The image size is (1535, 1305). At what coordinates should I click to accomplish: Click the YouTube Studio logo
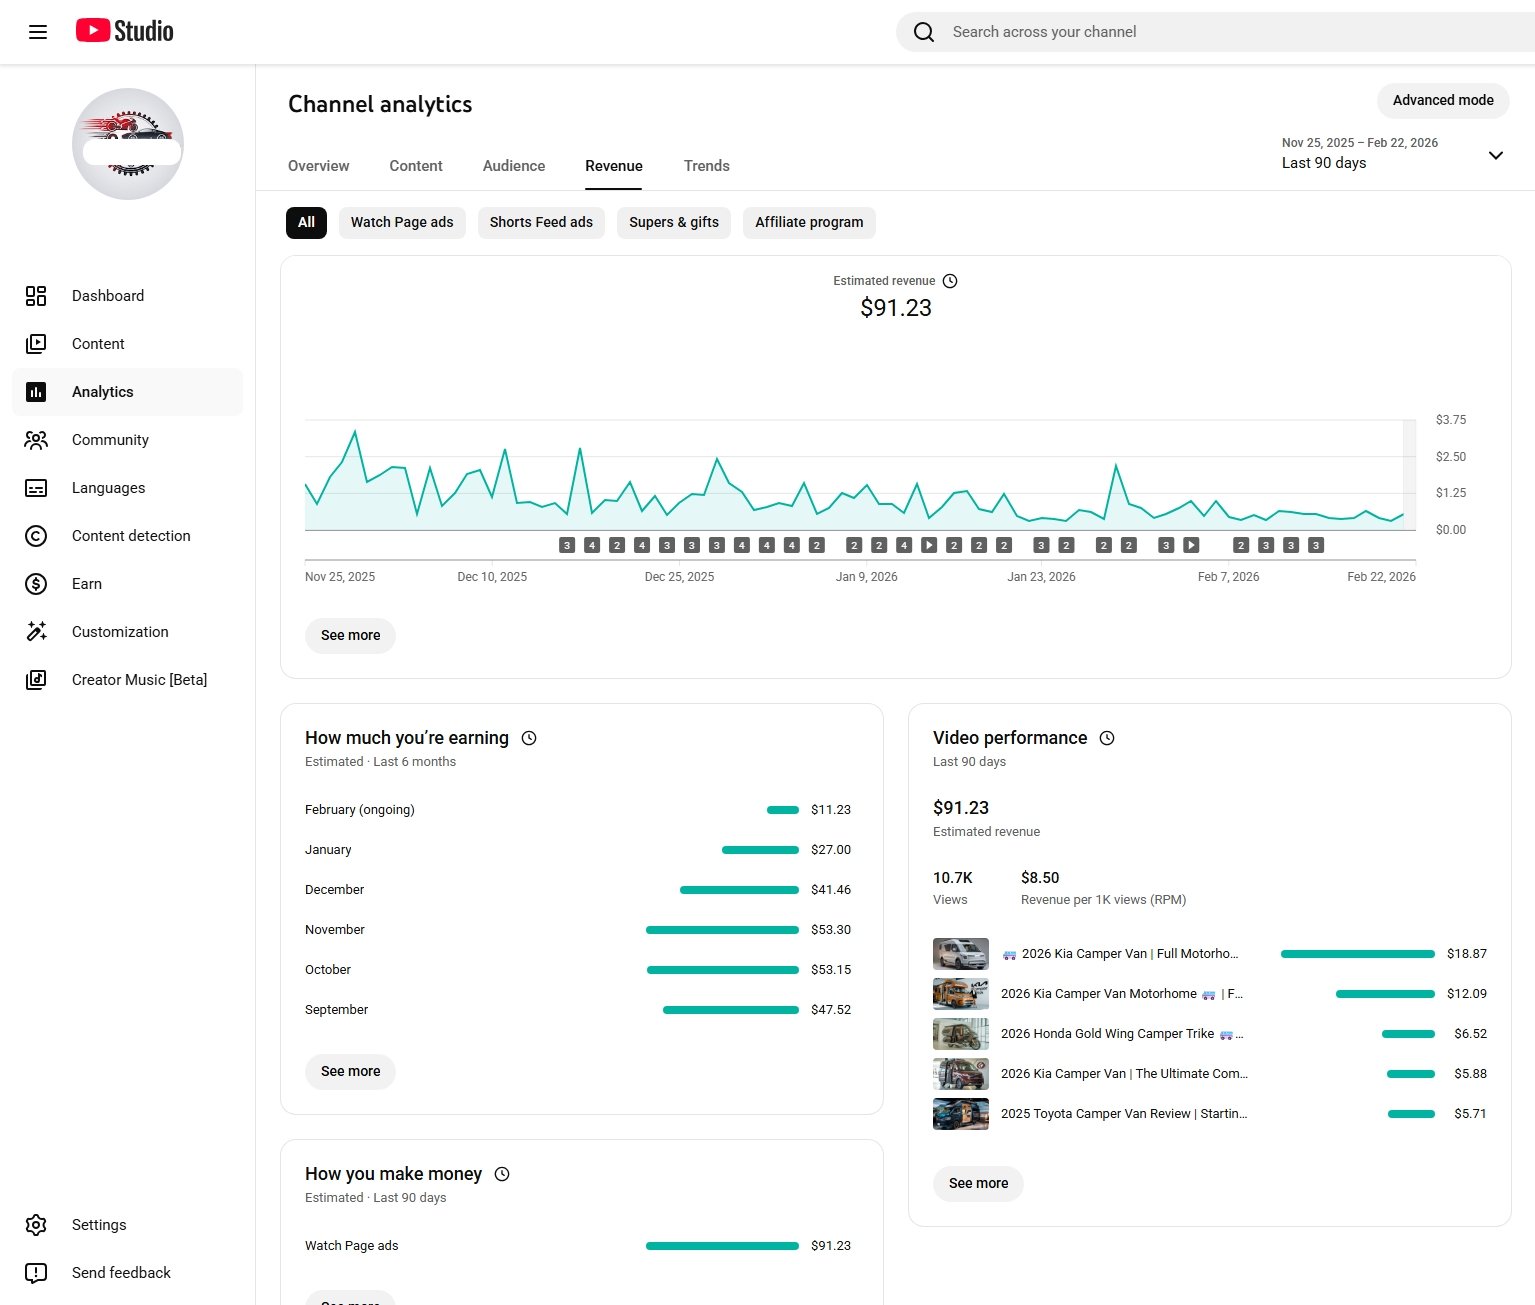[x=125, y=31]
